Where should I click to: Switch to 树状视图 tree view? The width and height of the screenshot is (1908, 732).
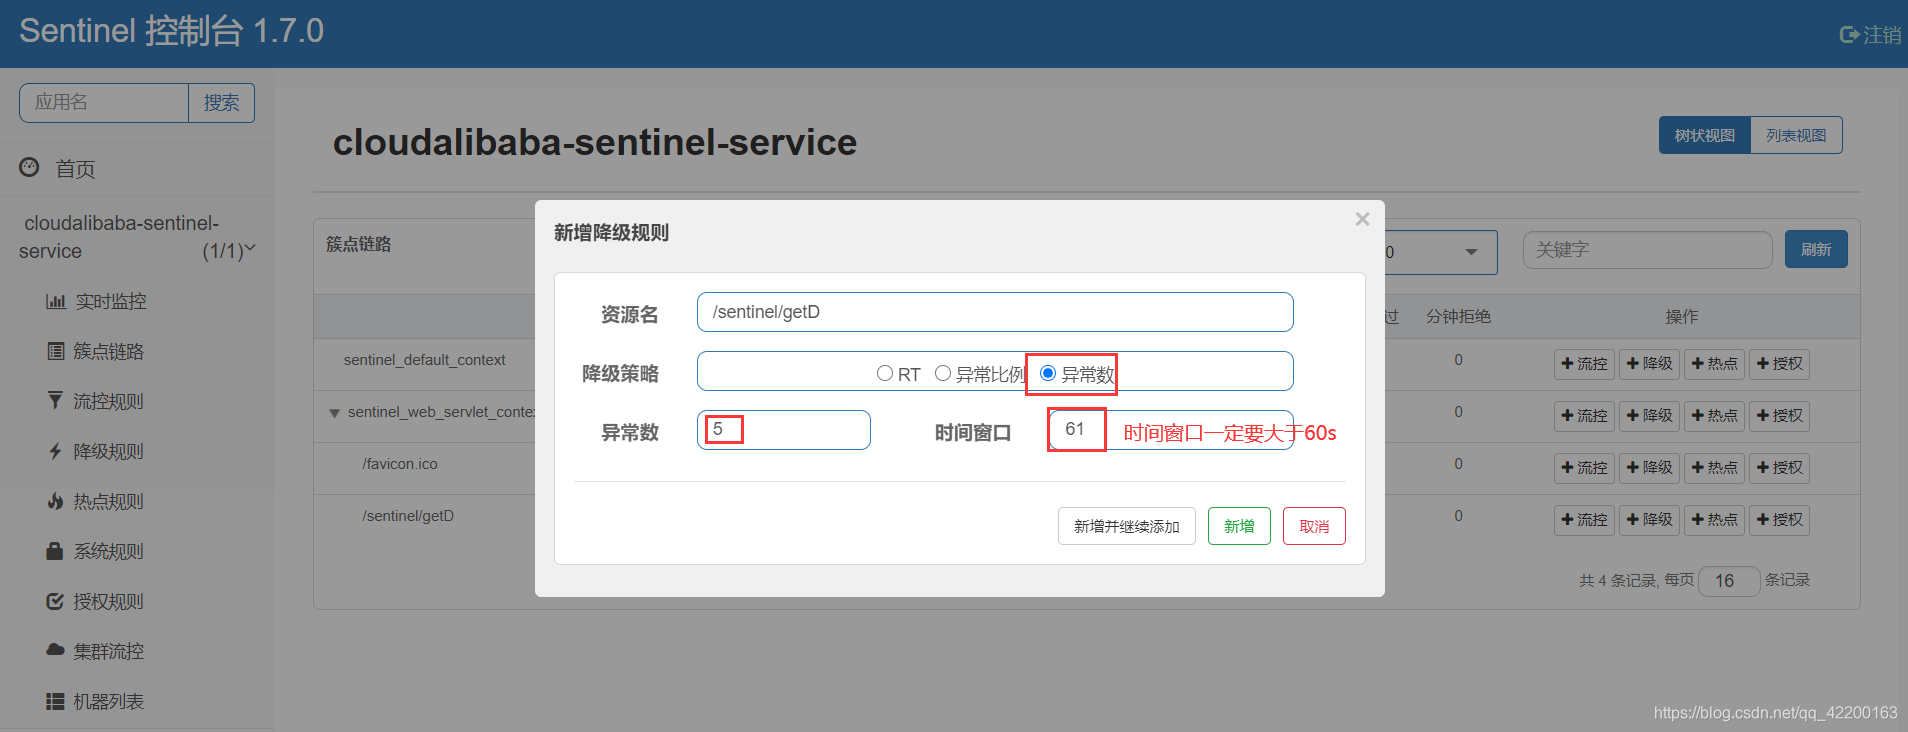(x=1704, y=135)
